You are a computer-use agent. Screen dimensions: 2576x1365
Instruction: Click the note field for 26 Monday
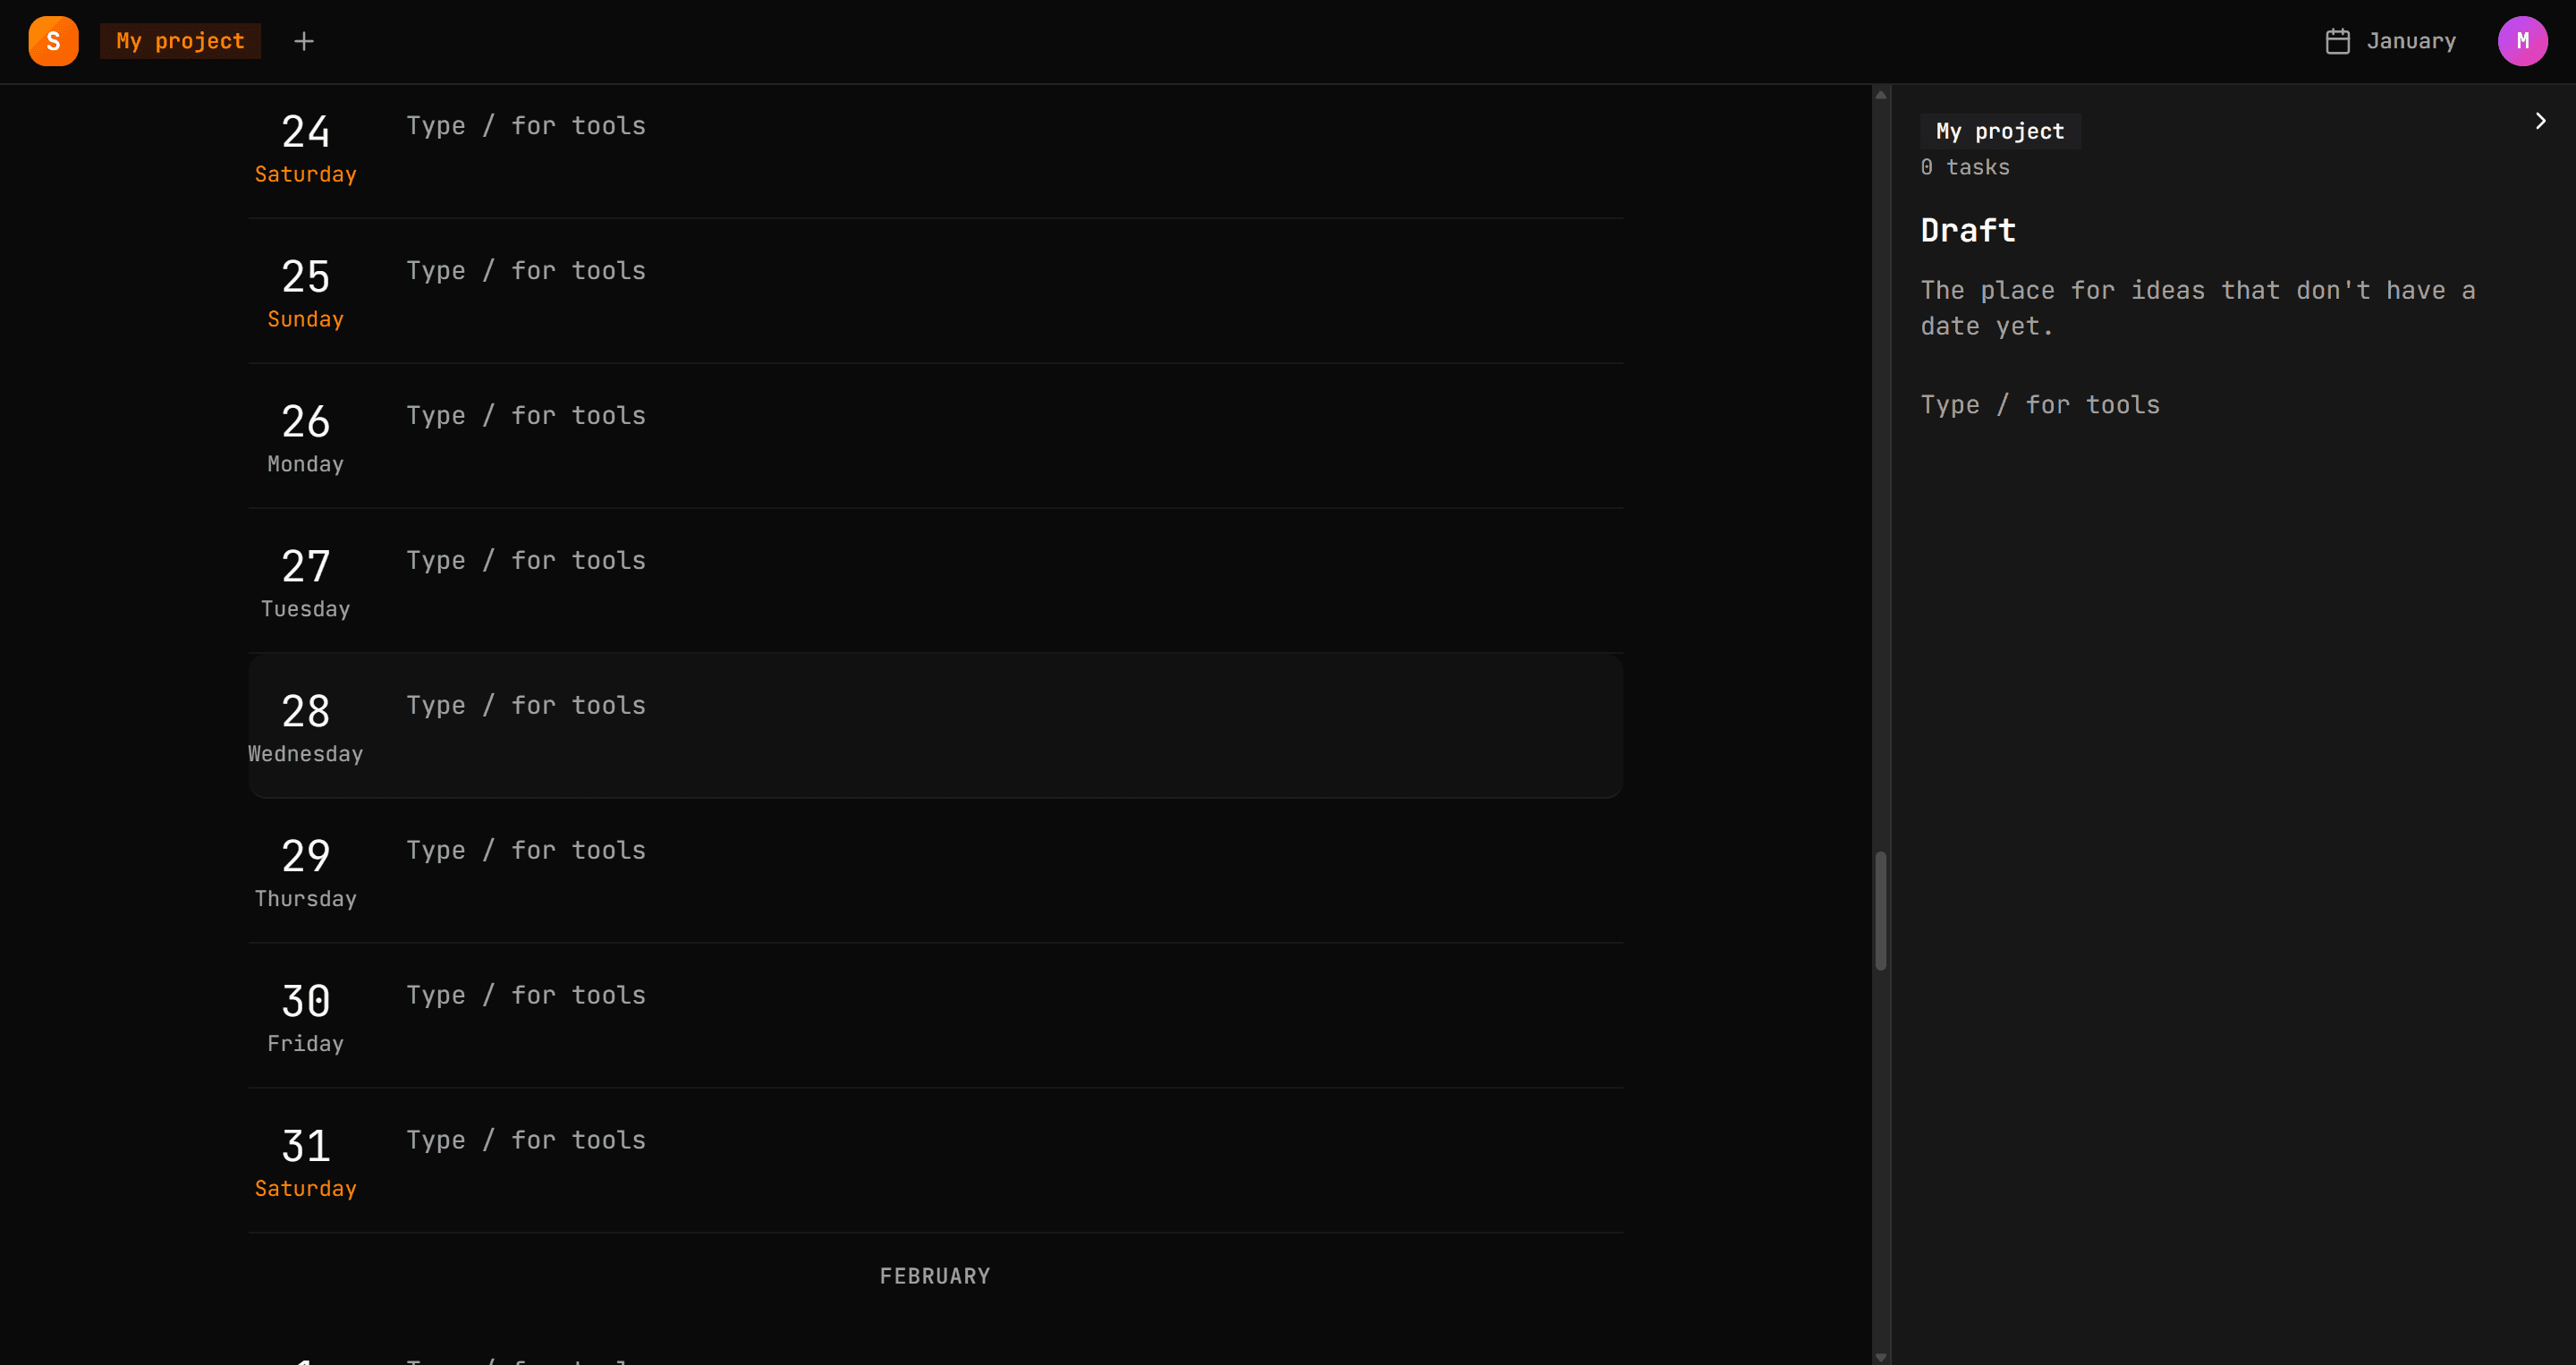click(1014, 416)
